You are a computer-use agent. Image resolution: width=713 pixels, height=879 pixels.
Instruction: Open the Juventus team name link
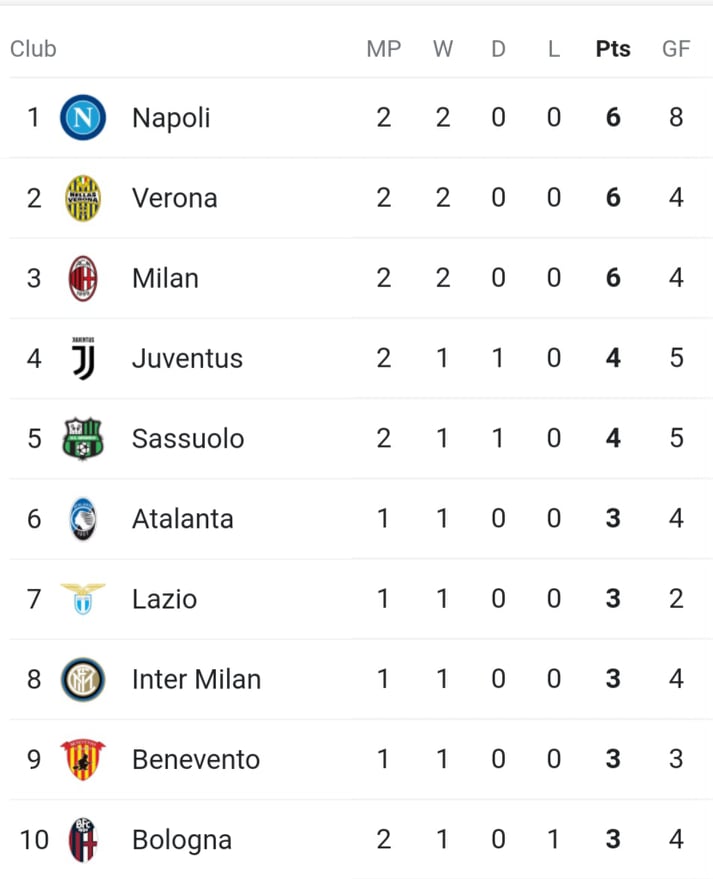187,359
